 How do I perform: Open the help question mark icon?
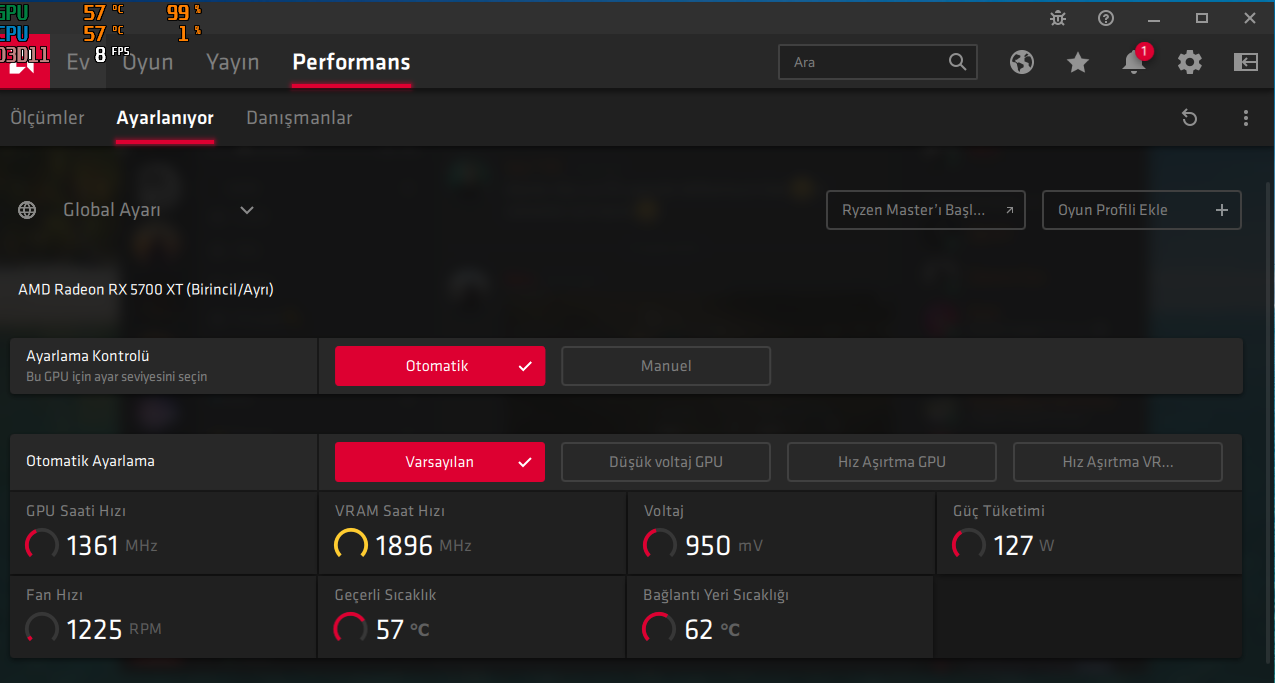point(1106,18)
